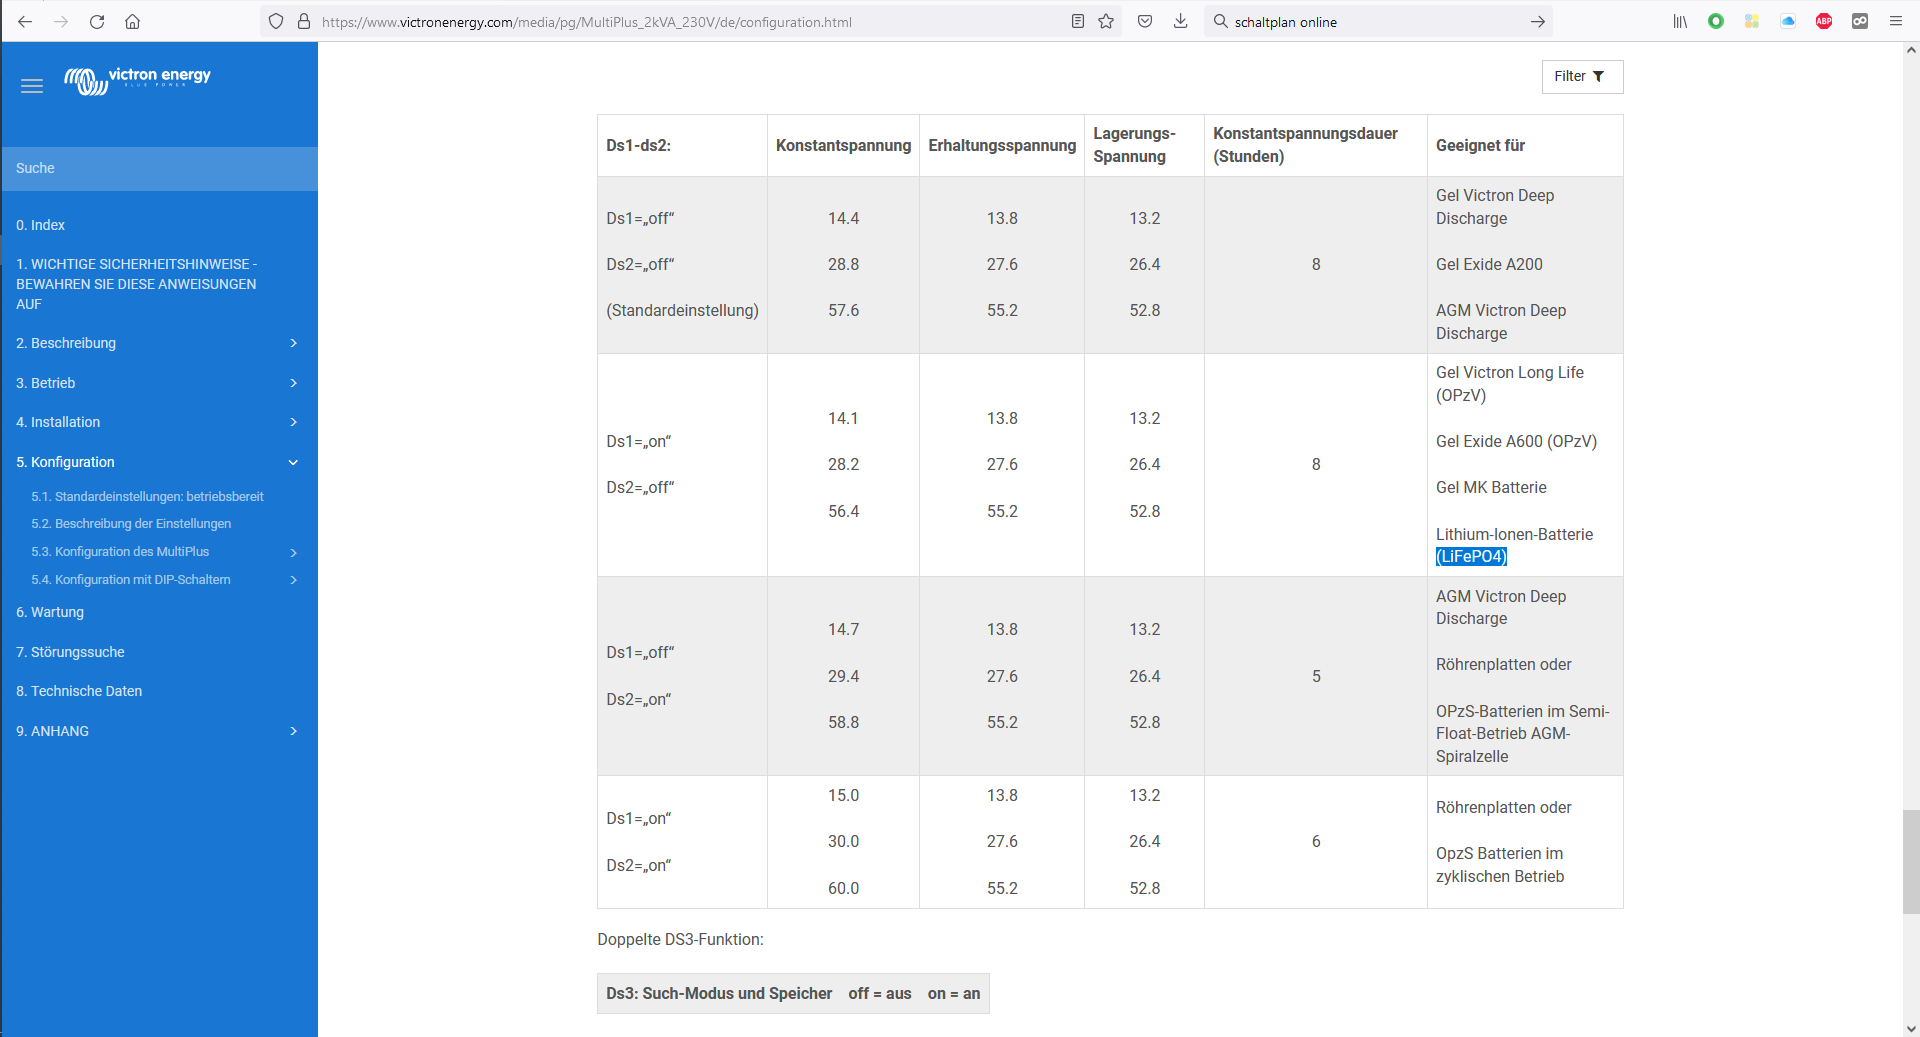Expand 5.3 Konfiguration des MultiPlus
This screenshot has height=1037, width=1920.
(x=293, y=552)
